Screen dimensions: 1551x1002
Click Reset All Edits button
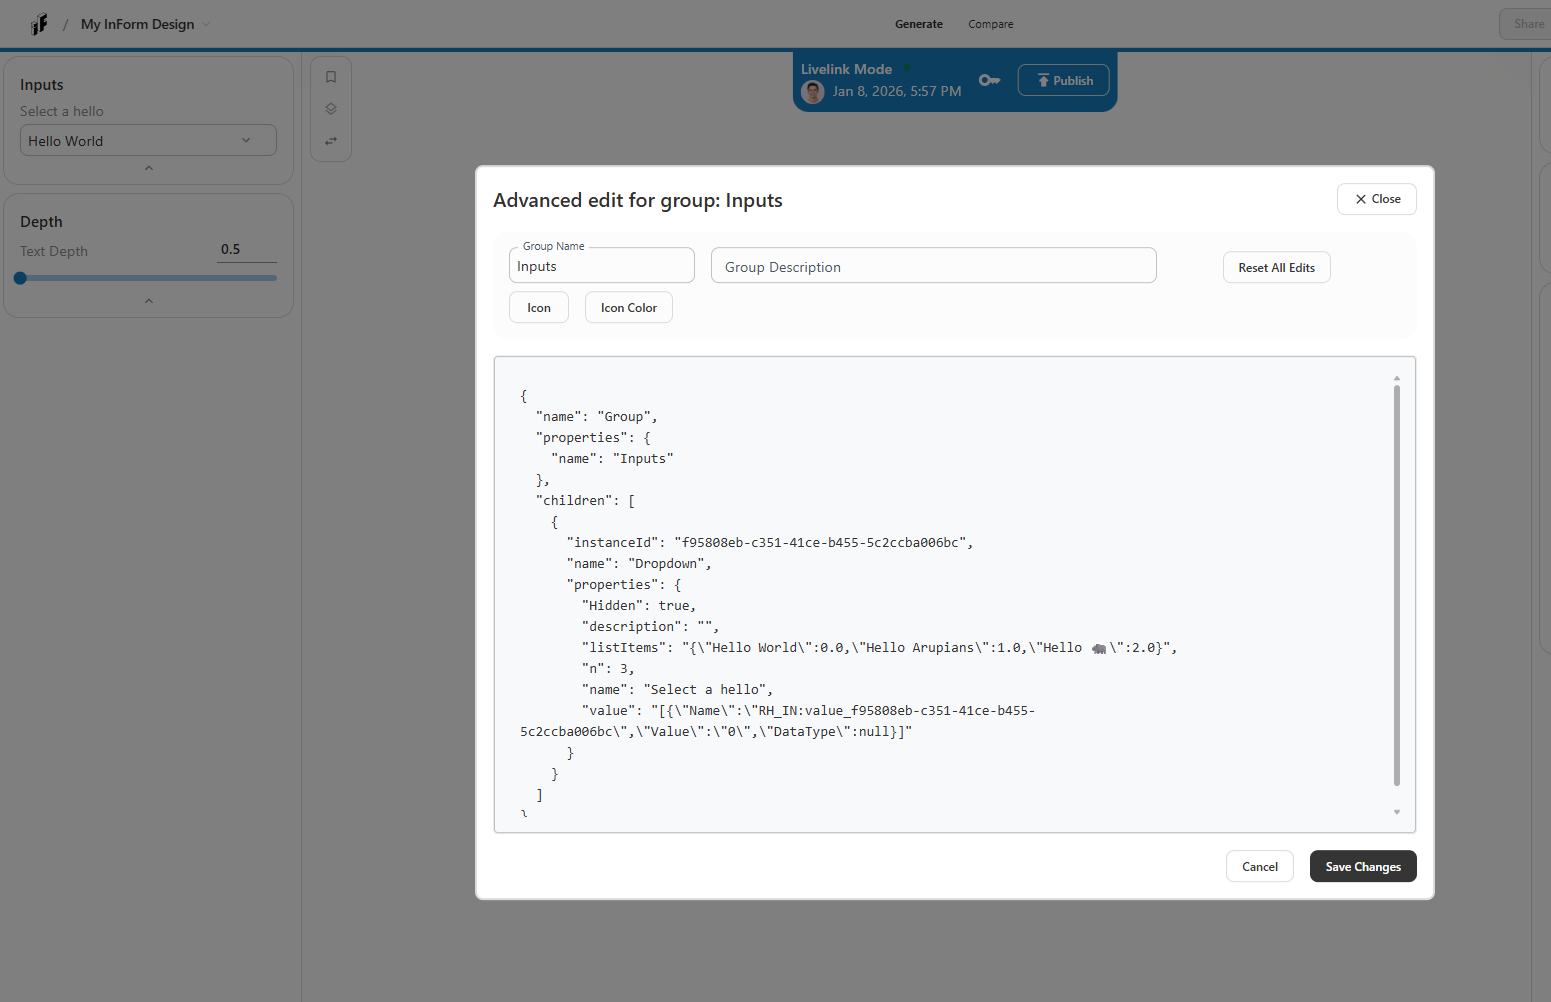[1276, 268]
